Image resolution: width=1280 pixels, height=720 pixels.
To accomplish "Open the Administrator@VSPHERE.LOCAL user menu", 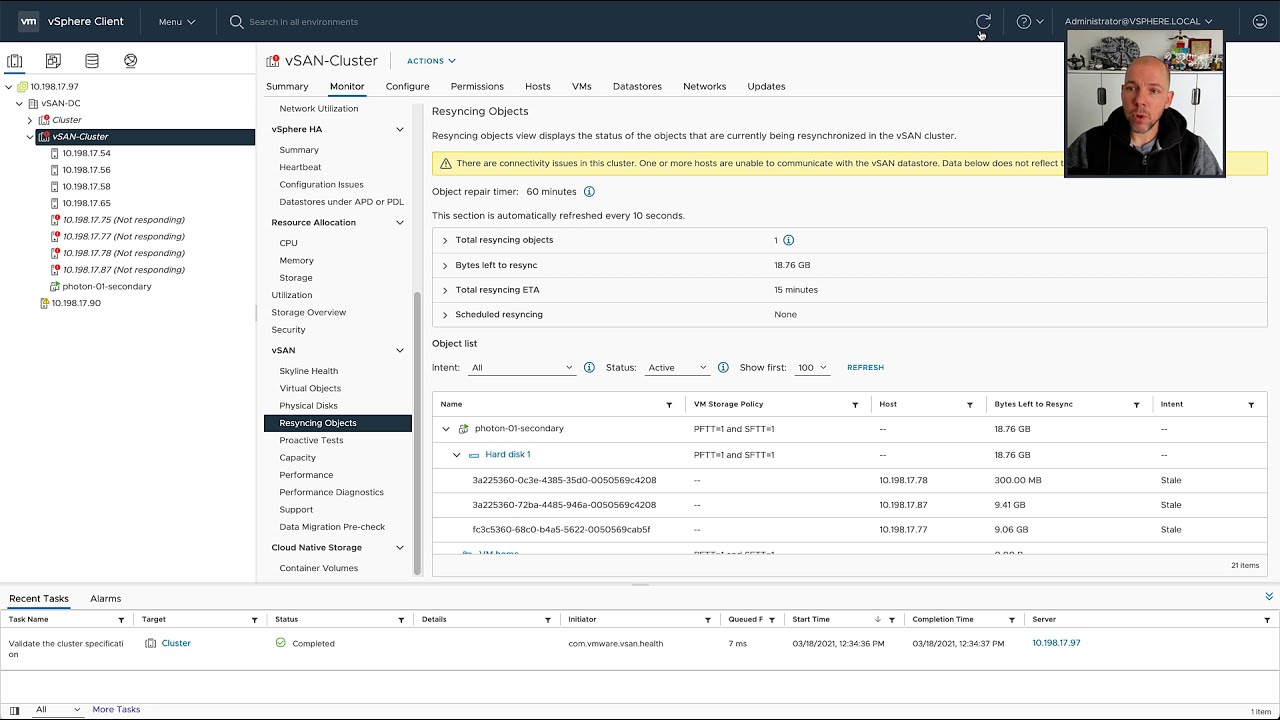I will point(1138,21).
